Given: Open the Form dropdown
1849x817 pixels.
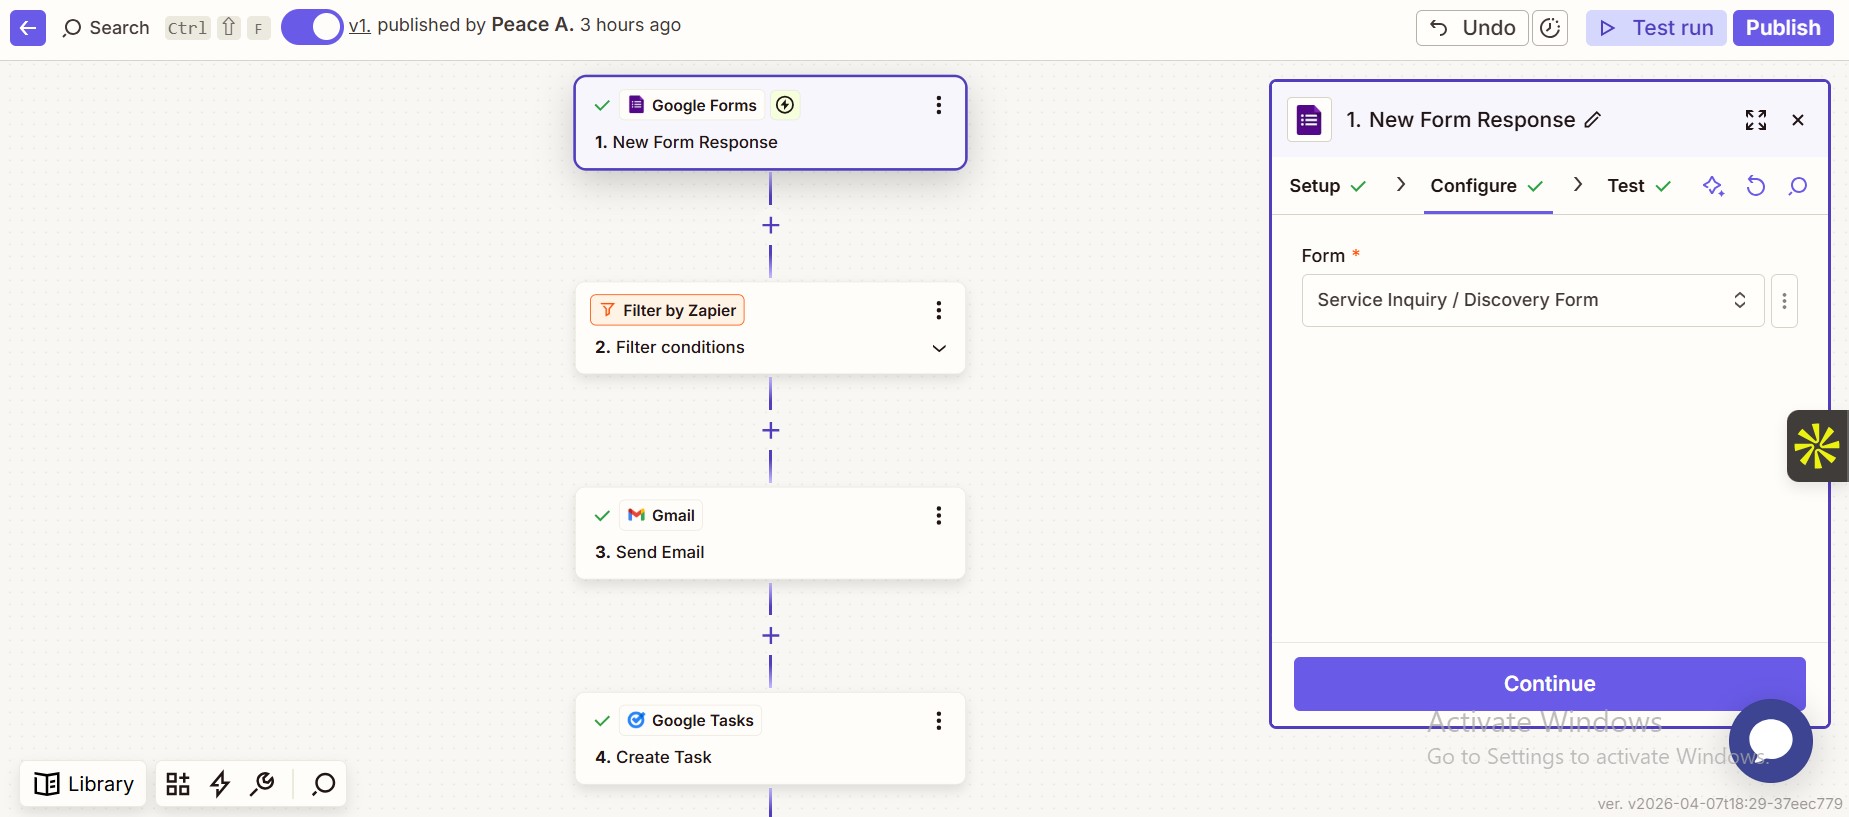Looking at the screenshot, I should pos(1533,300).
